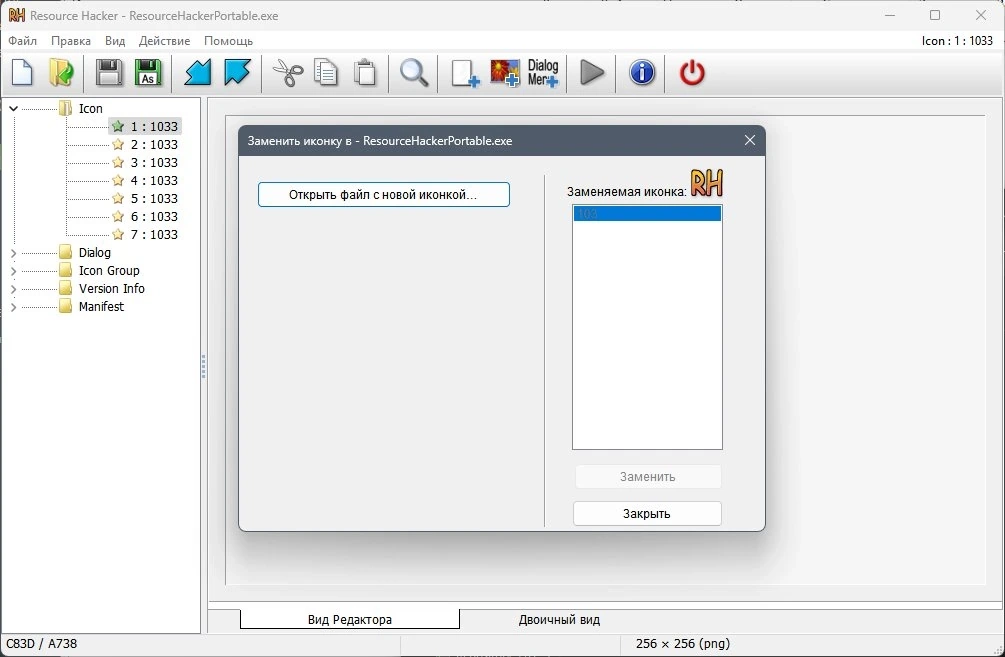Show the About info icon
The image size is (1005, 657).
tap(642, 72)
